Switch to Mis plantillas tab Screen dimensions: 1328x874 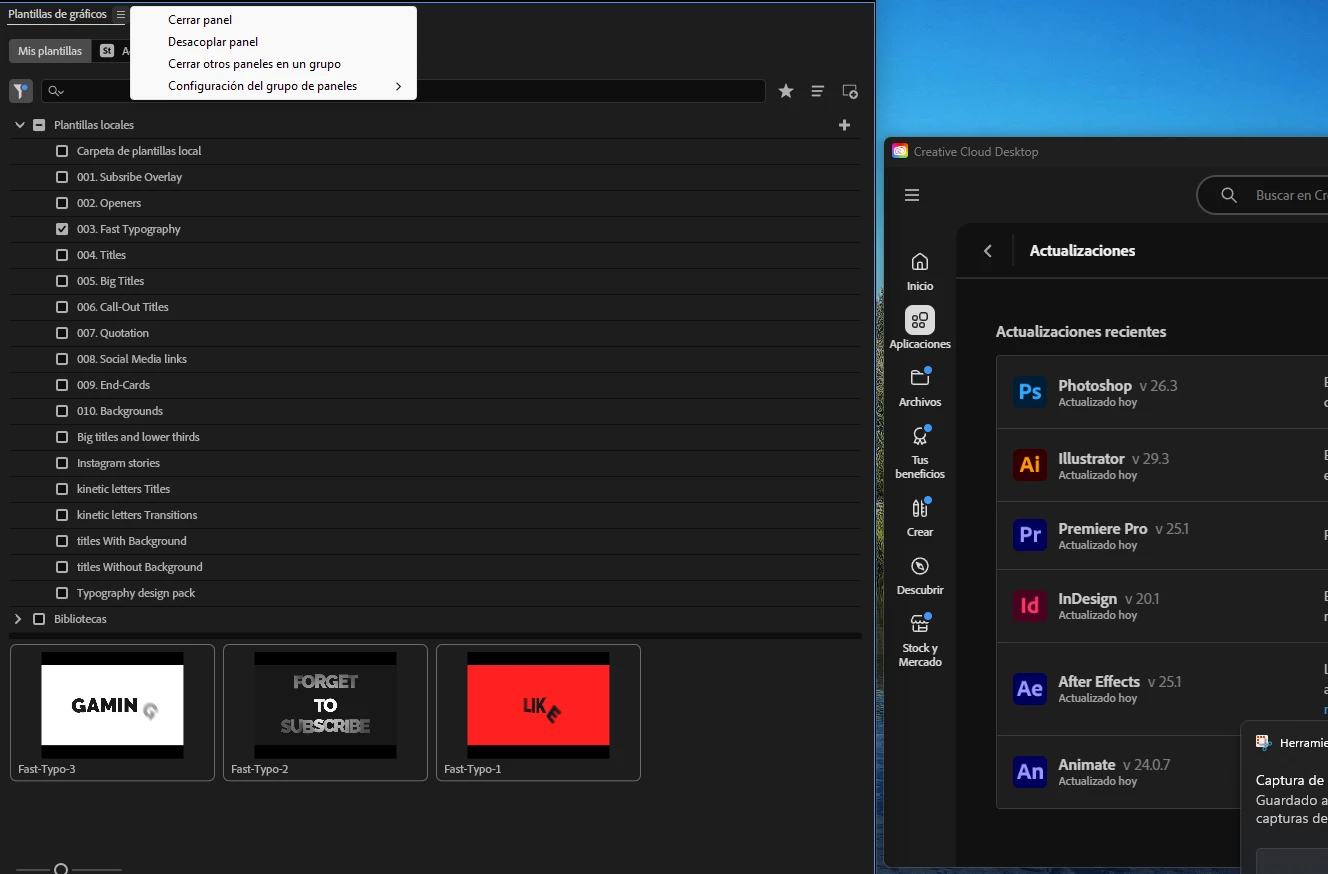(x=50, y=51)
